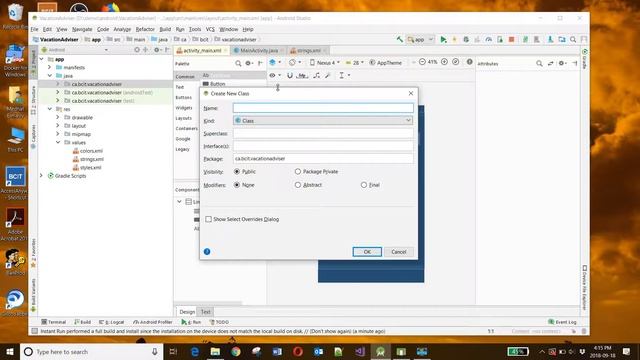Screen dimensions: 640x360
Task: Open the Nexus 4 device dropdown
Action: pos(324,62)
